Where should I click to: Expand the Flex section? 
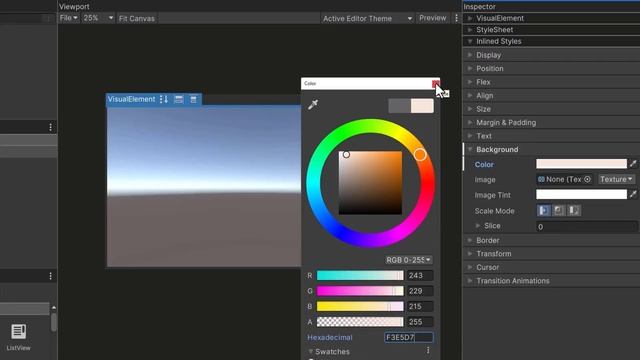coord(470,82)
